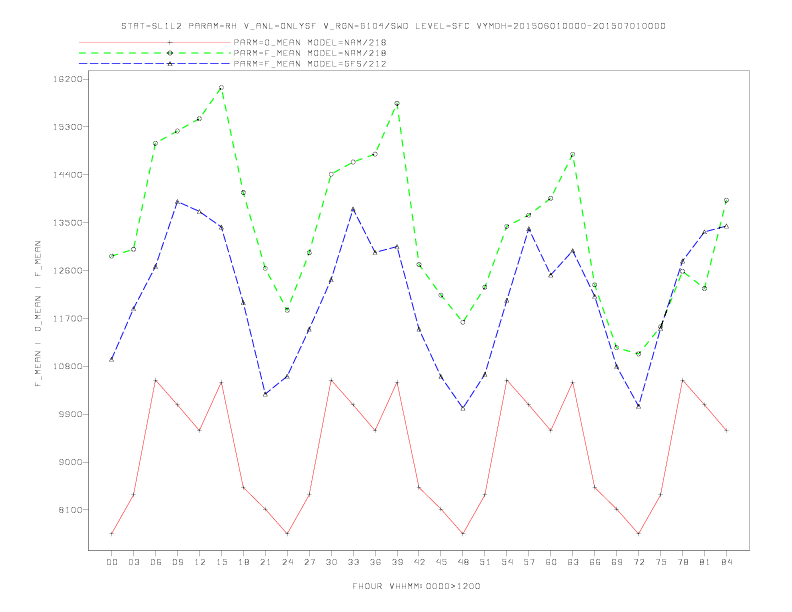
Task: Click the x-axis title FHOUR VHHMM:0000>1200
Action: point(416,586)
